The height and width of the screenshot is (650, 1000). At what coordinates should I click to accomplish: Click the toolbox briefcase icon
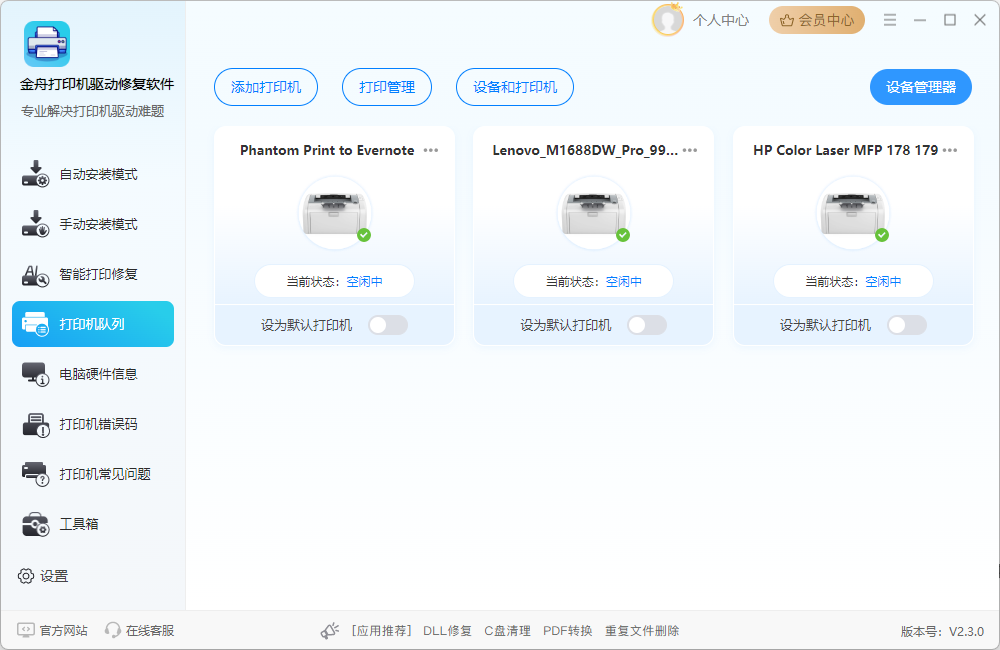point(35,524)
